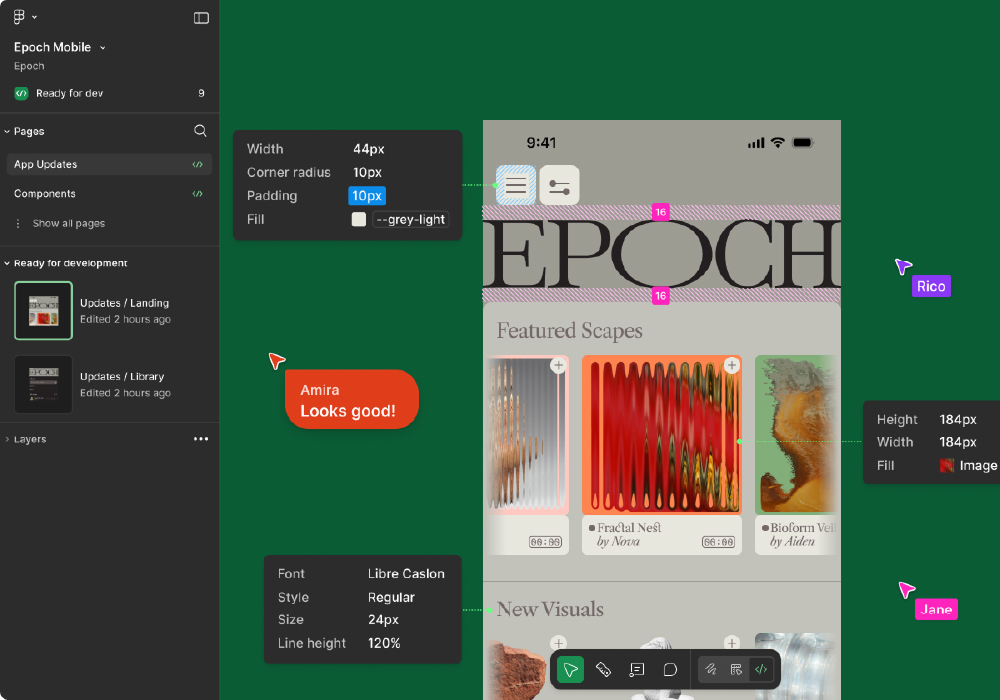Switch to Design mode in toolbar
The image size is (1000, 700).
pyautogui.click(x=736, y=670)
